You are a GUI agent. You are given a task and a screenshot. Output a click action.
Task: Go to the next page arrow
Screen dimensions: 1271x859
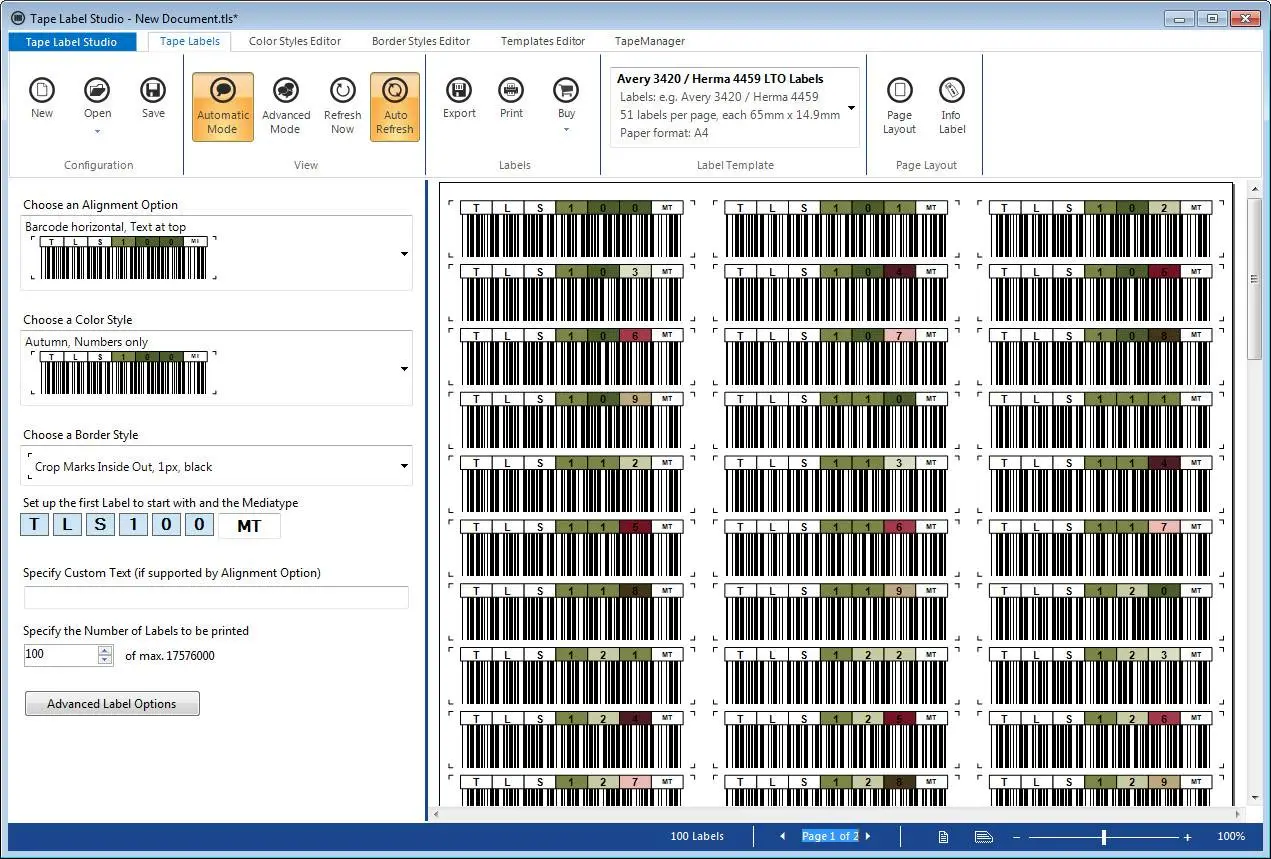click(x=867, y=836)
